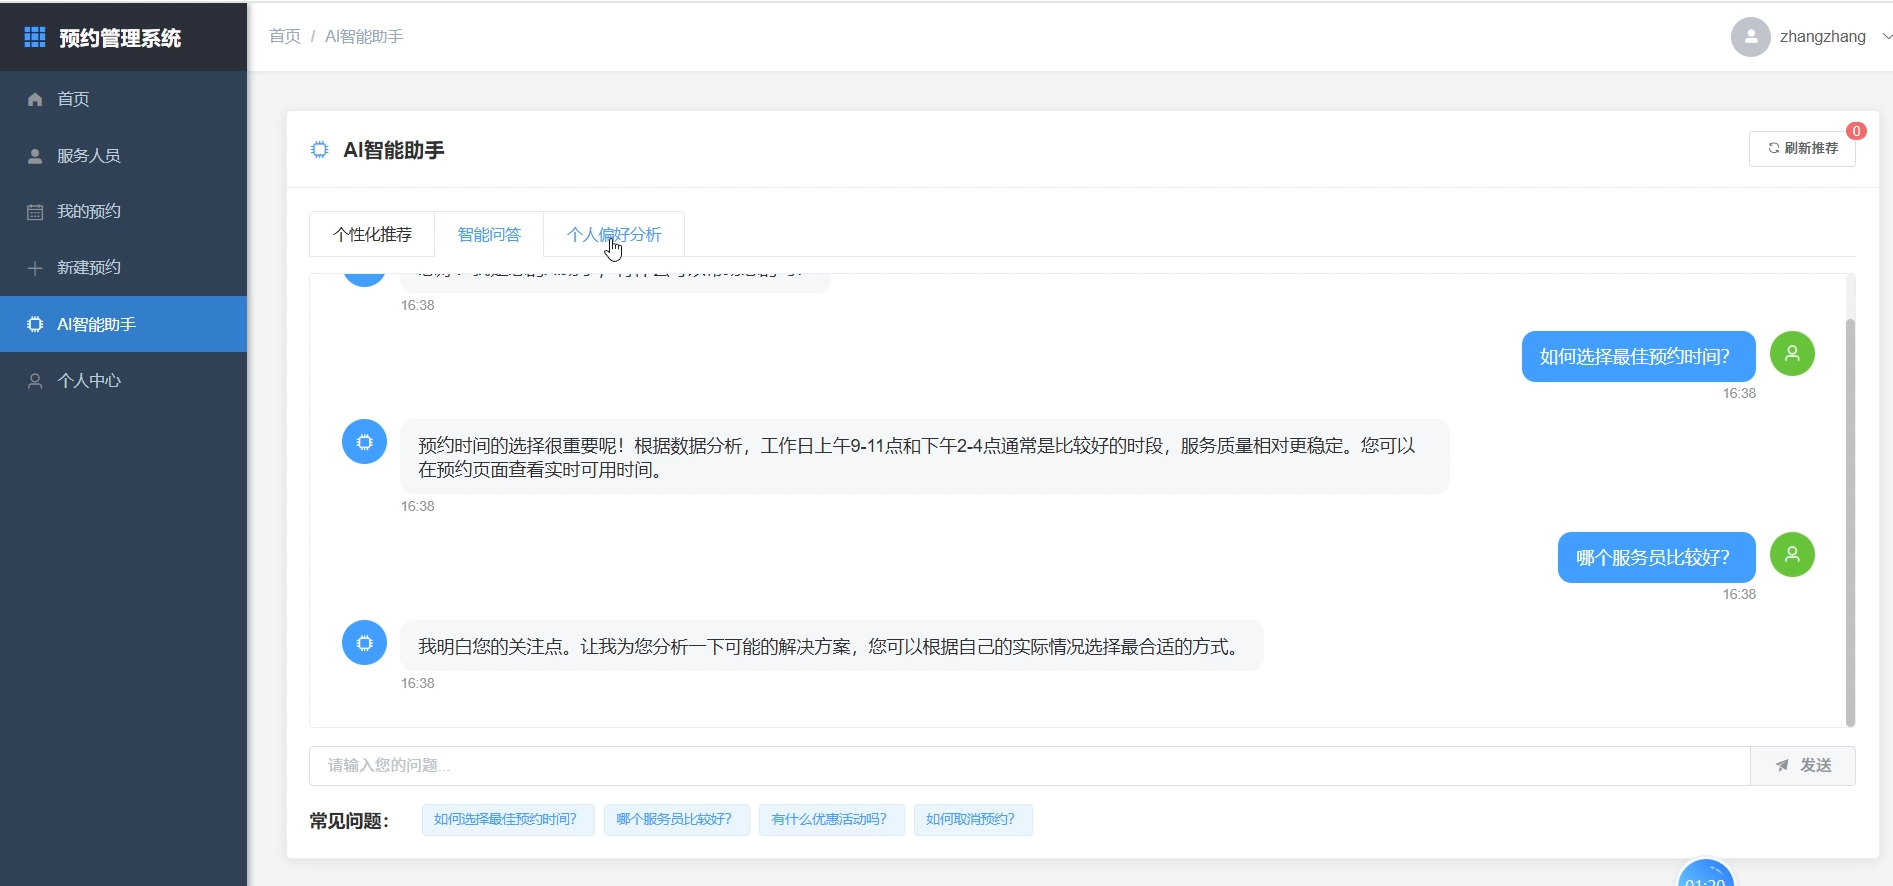This screenshot has width=1893, height=886.
Task: Click the 服务人员 person icon
Action: point(35,156)
